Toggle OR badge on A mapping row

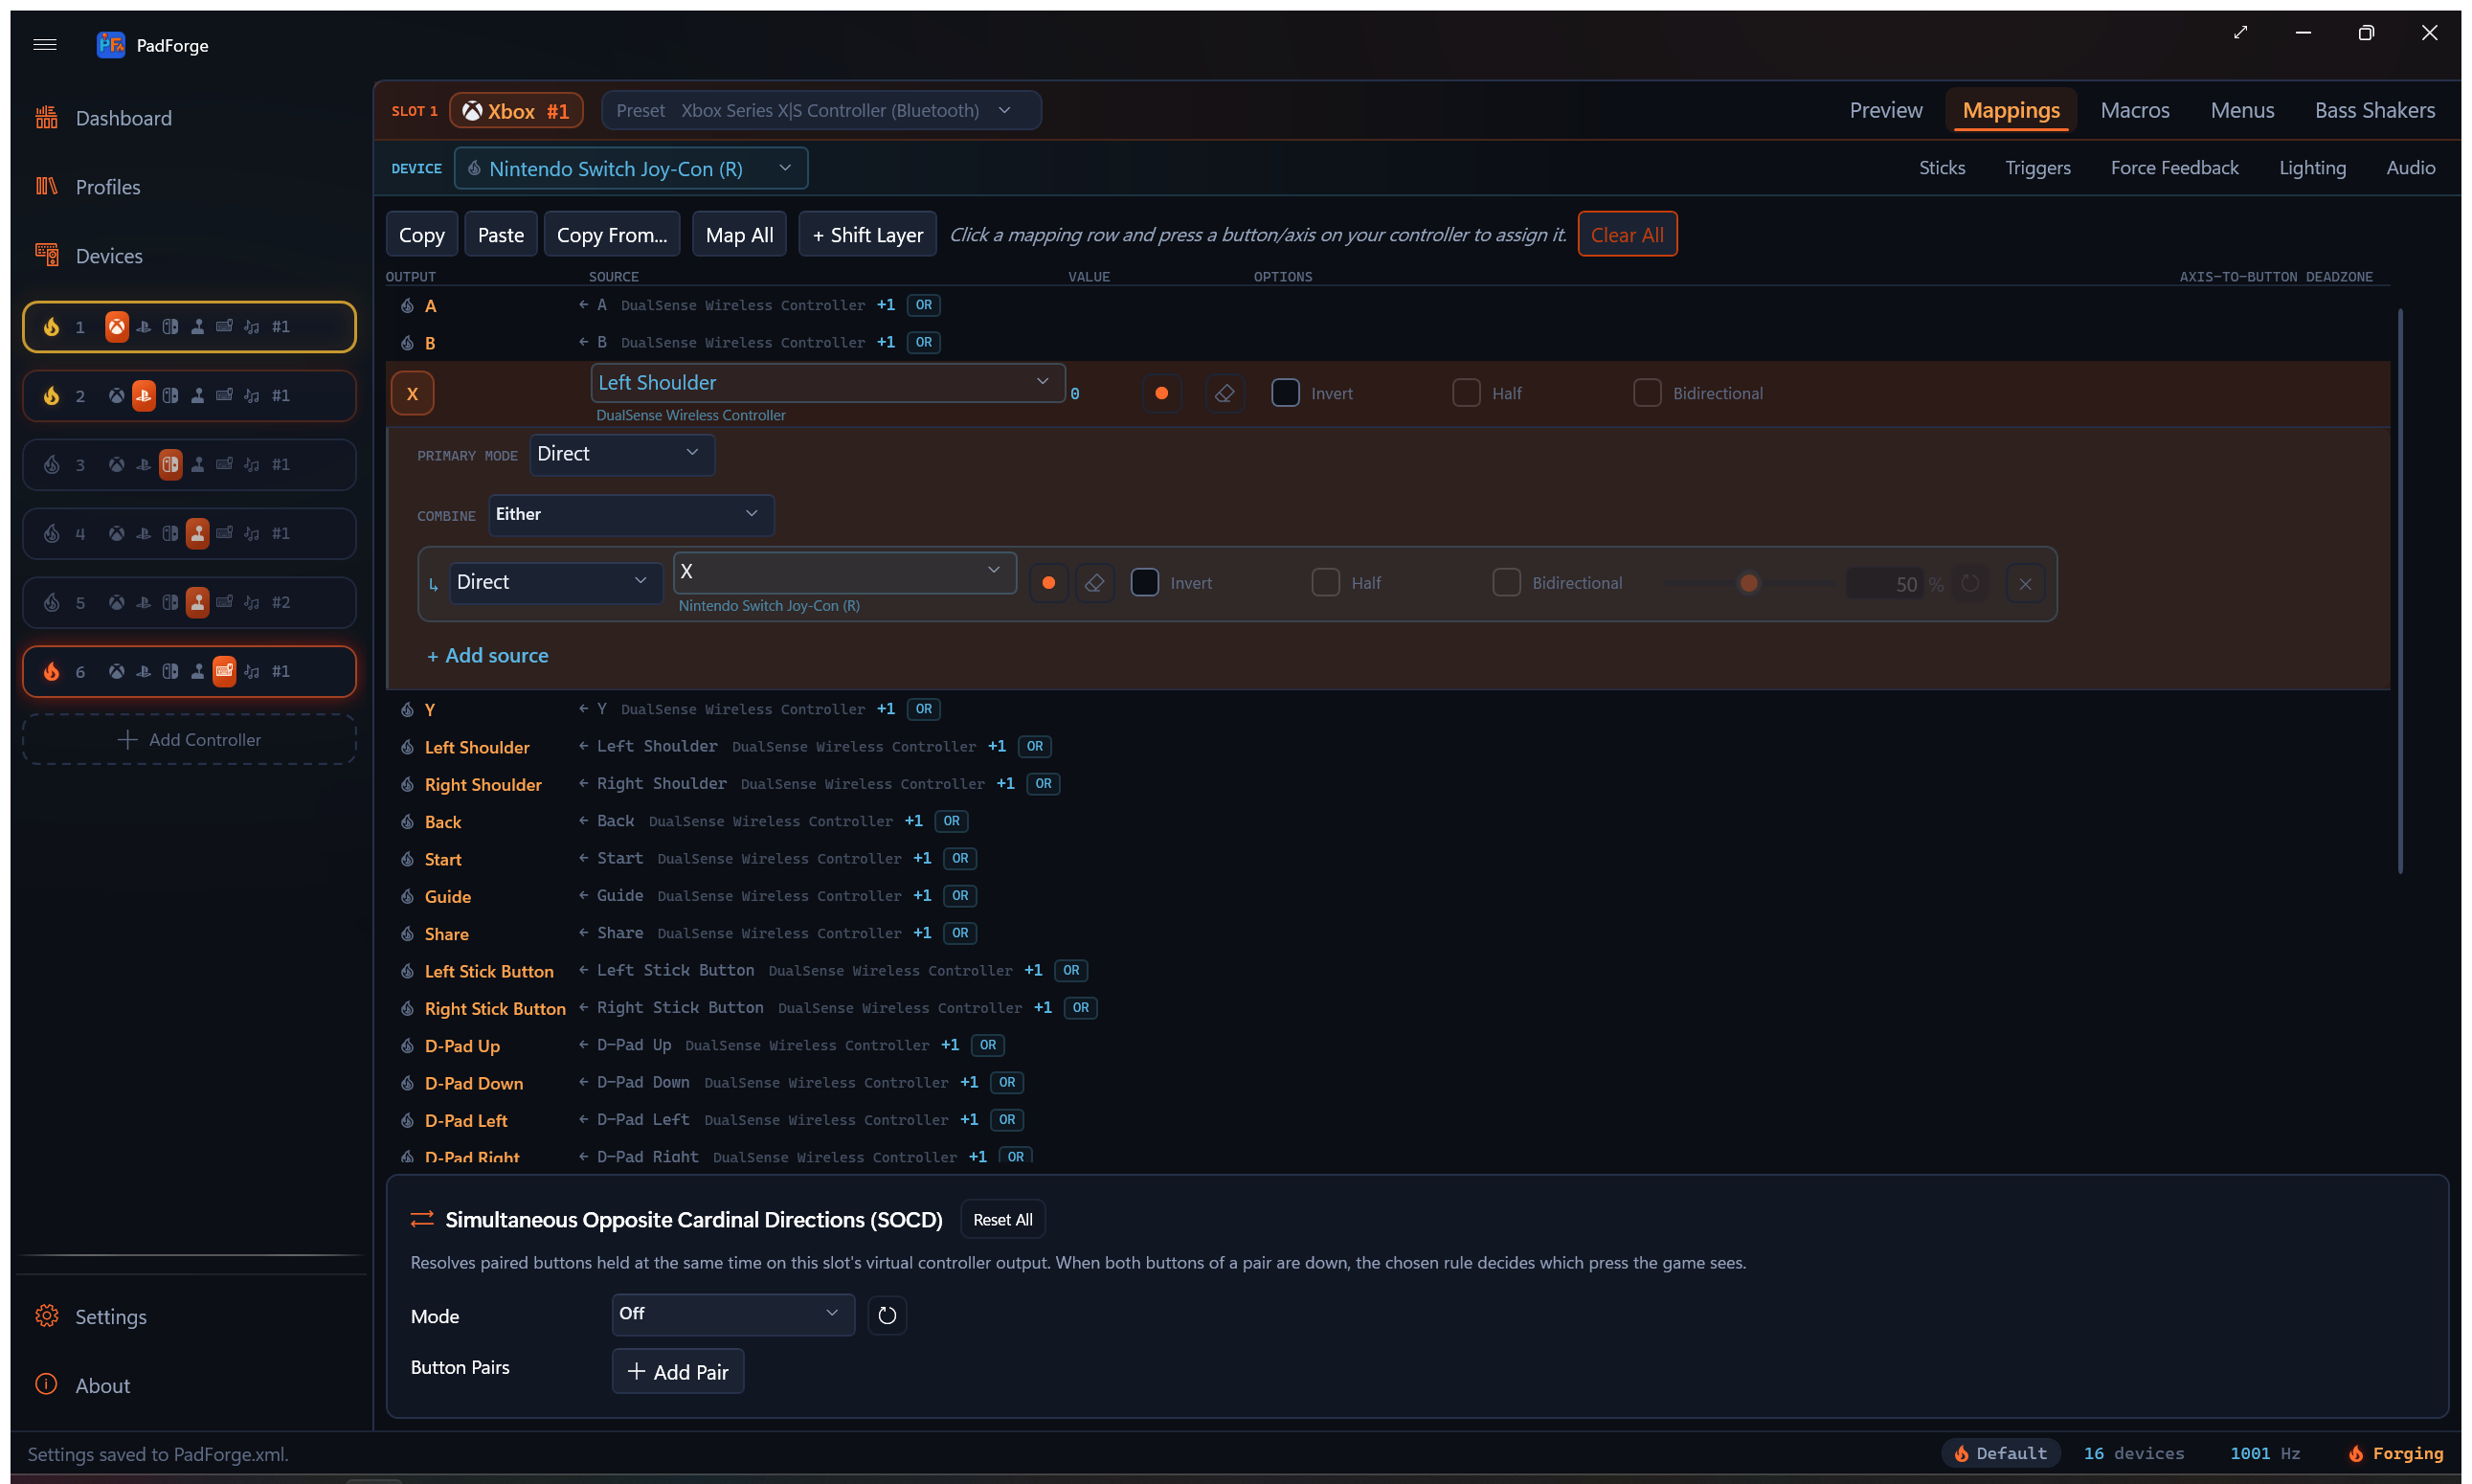924,306
